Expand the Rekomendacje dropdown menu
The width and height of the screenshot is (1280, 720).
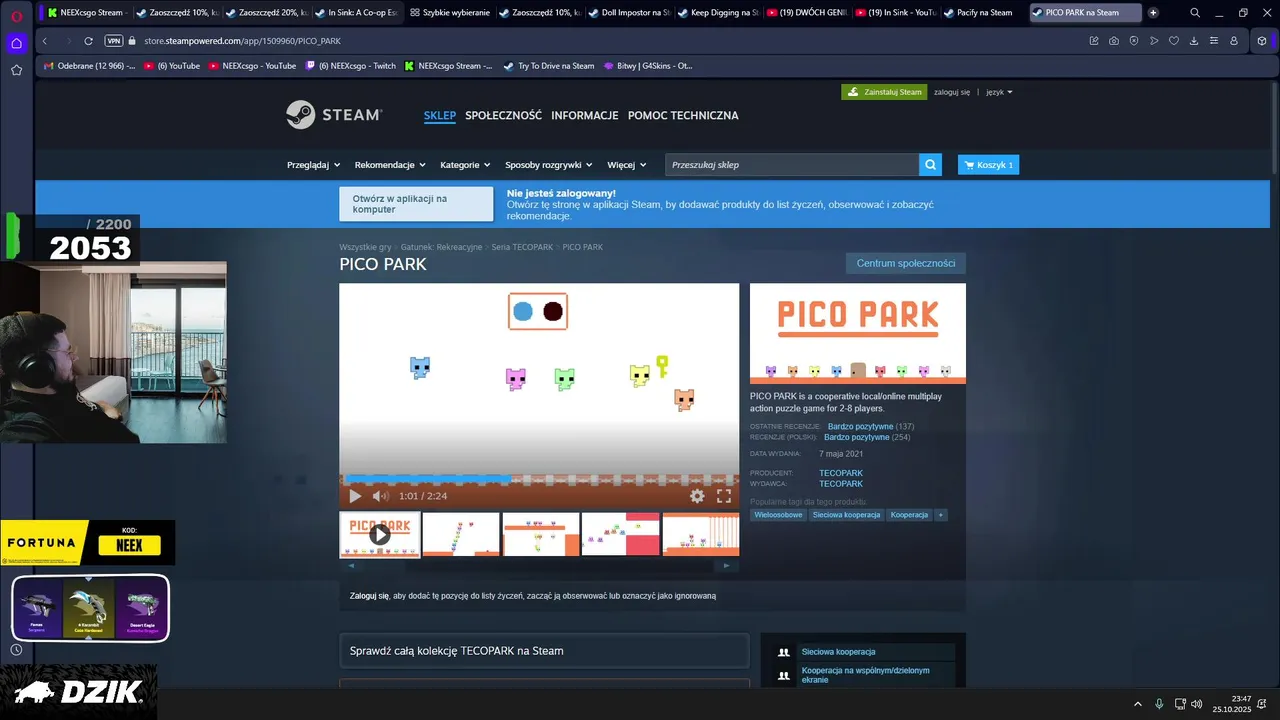[x=390, y=165]
